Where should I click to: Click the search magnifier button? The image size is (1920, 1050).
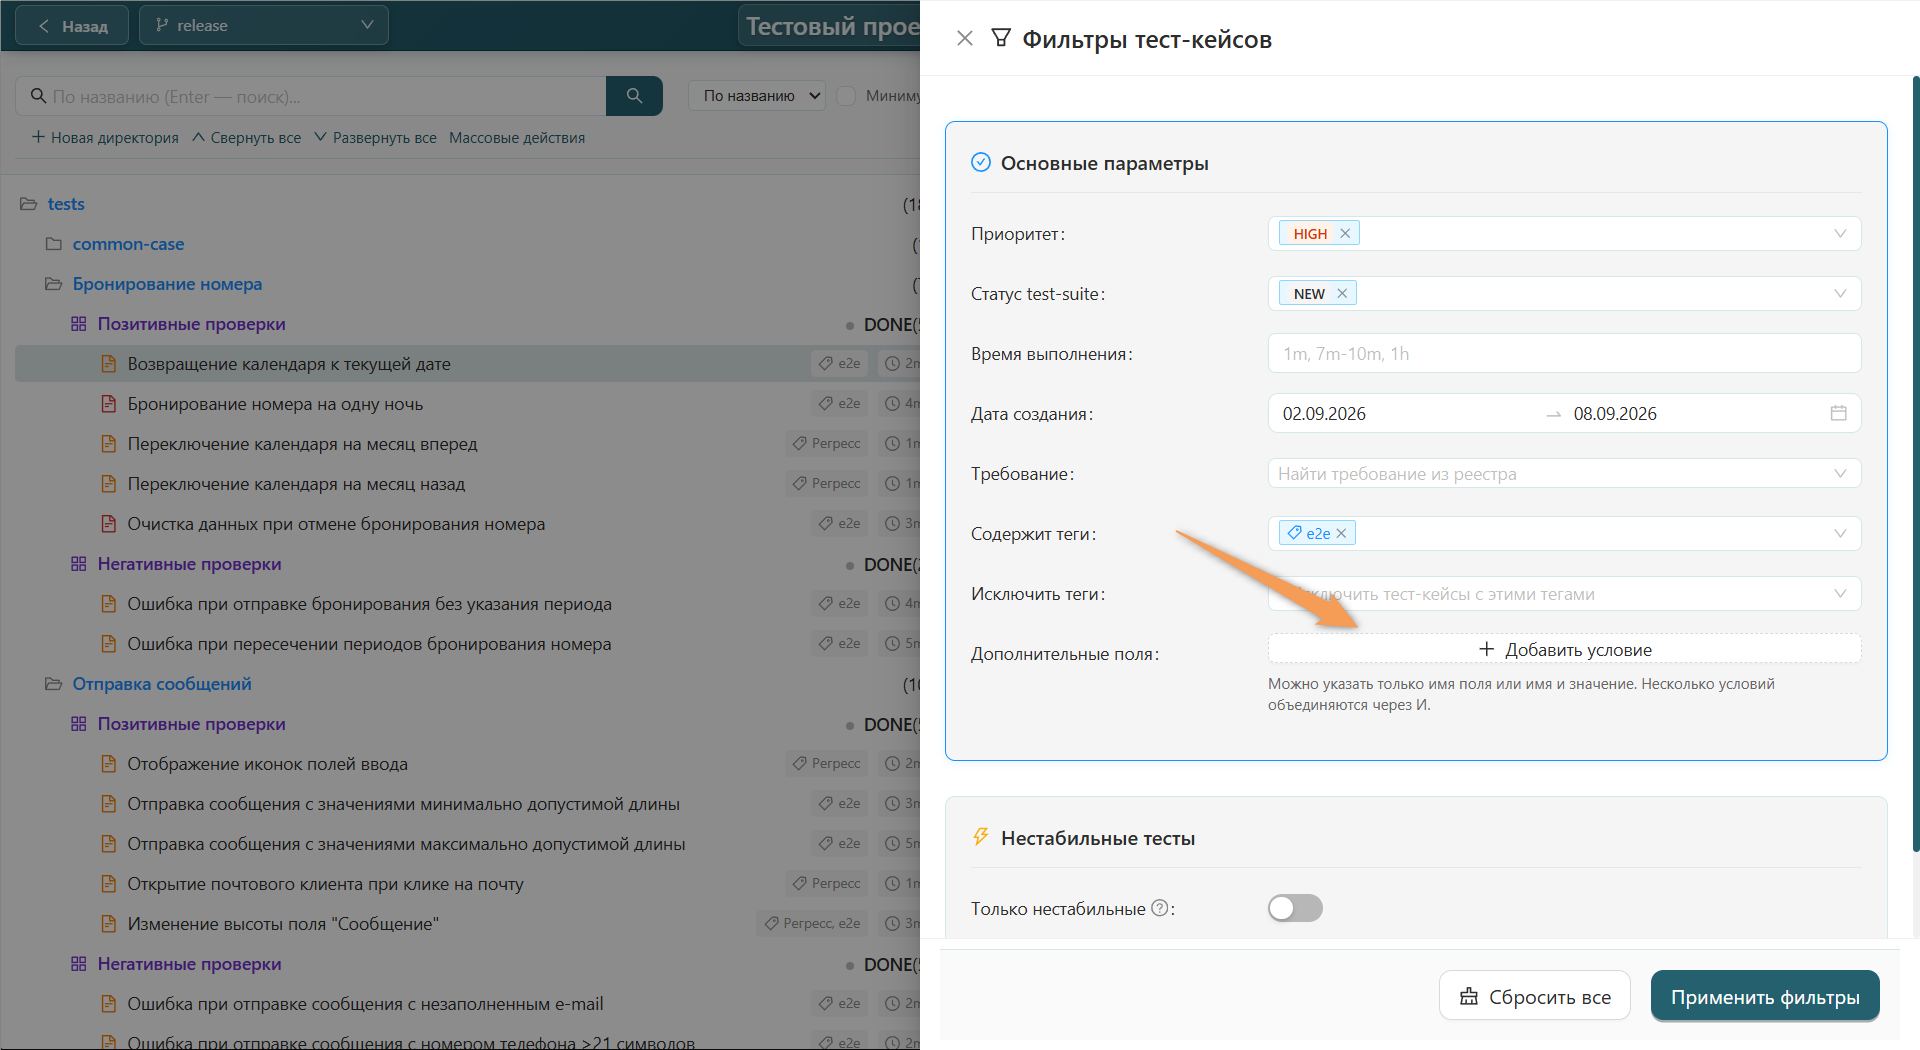pos(634,96)
